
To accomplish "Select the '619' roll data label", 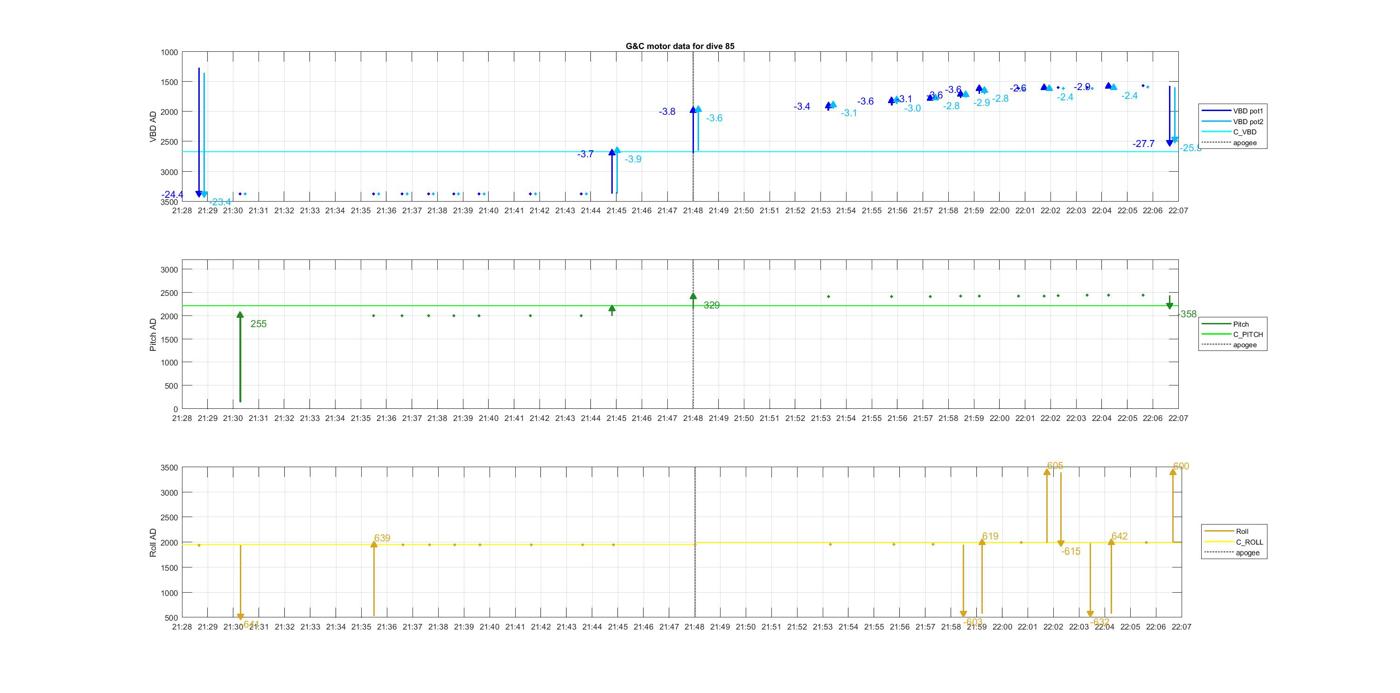I will click(990, 536).
